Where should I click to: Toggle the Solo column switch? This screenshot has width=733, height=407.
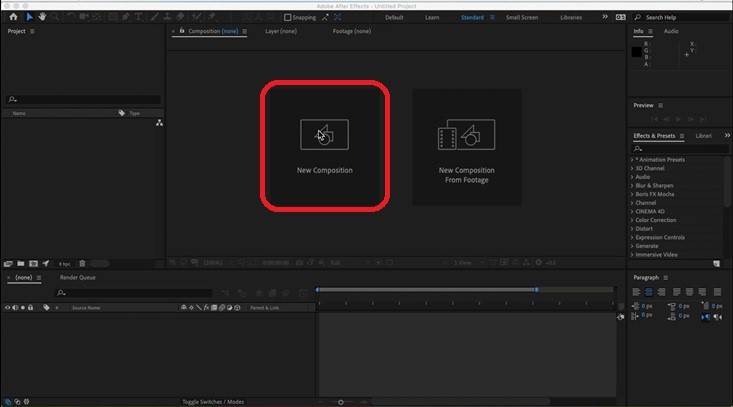tap(22, 307)
